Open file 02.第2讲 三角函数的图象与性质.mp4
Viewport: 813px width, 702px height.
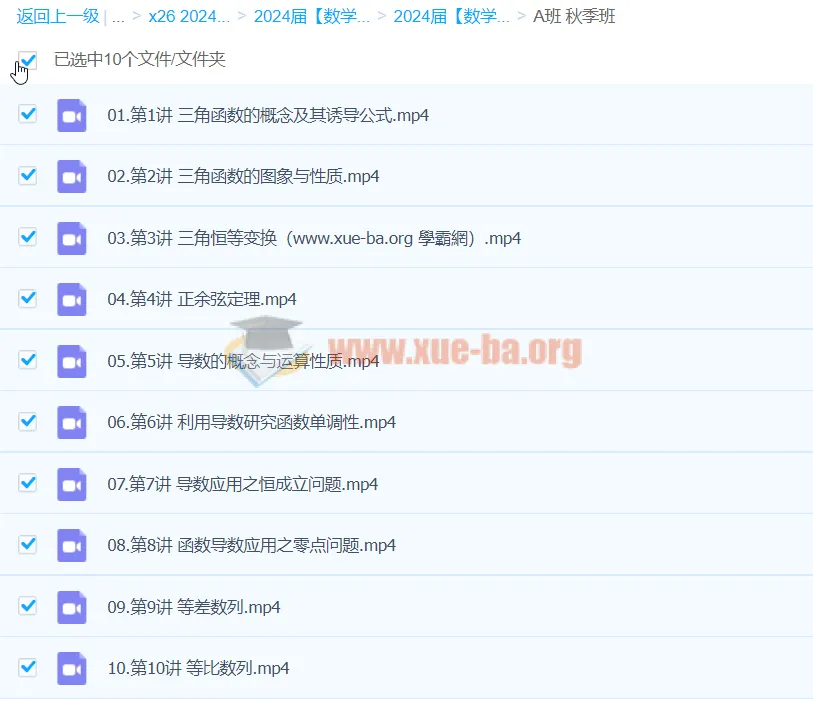243,176
